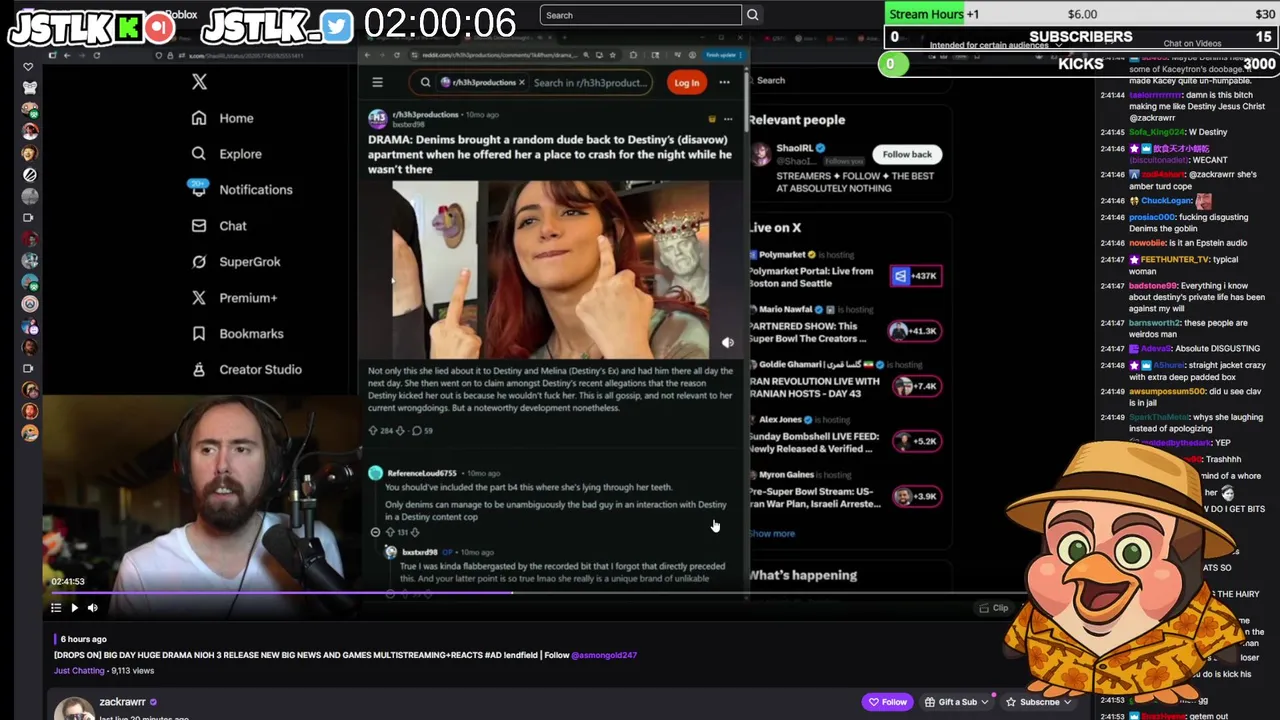This screenshot has height=720, width=1280.
Task: Open ShaoiRL's profile in Relevant people
Action: (x=795, y=148)
